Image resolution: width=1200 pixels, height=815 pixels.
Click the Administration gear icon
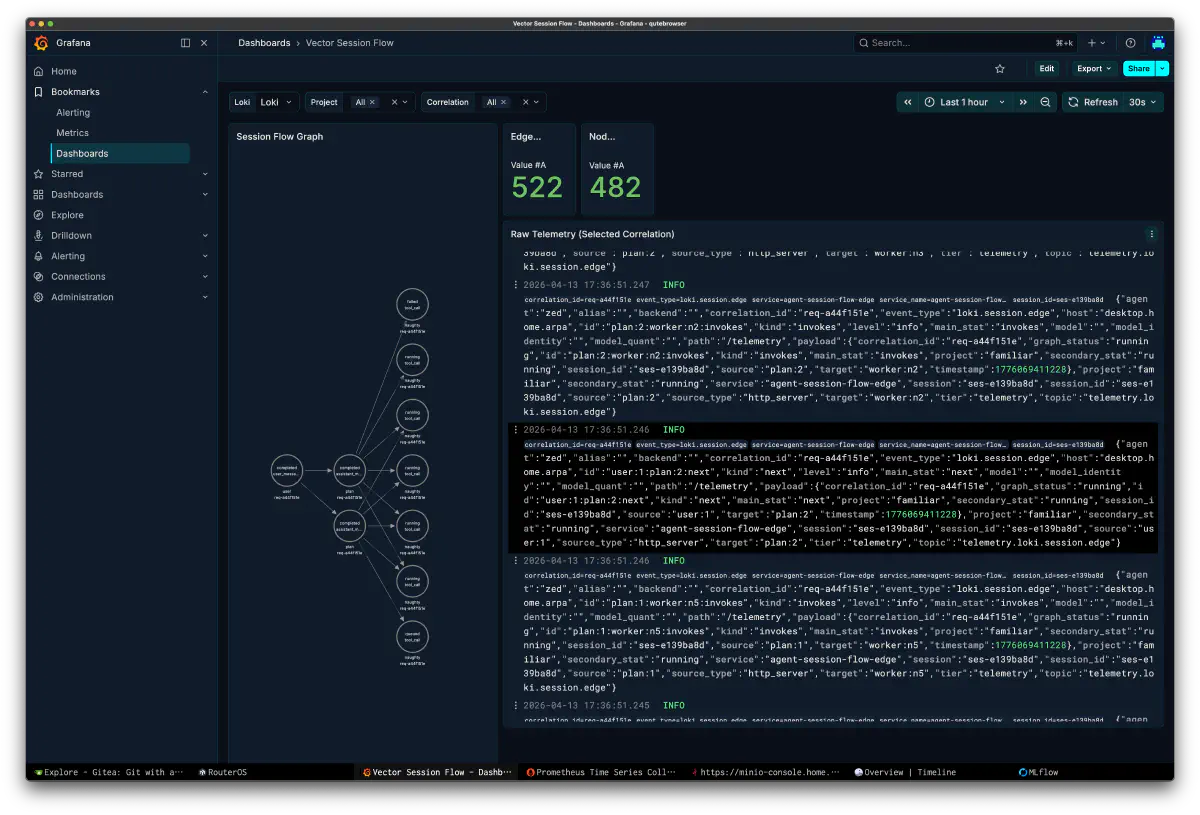(39, 297)
